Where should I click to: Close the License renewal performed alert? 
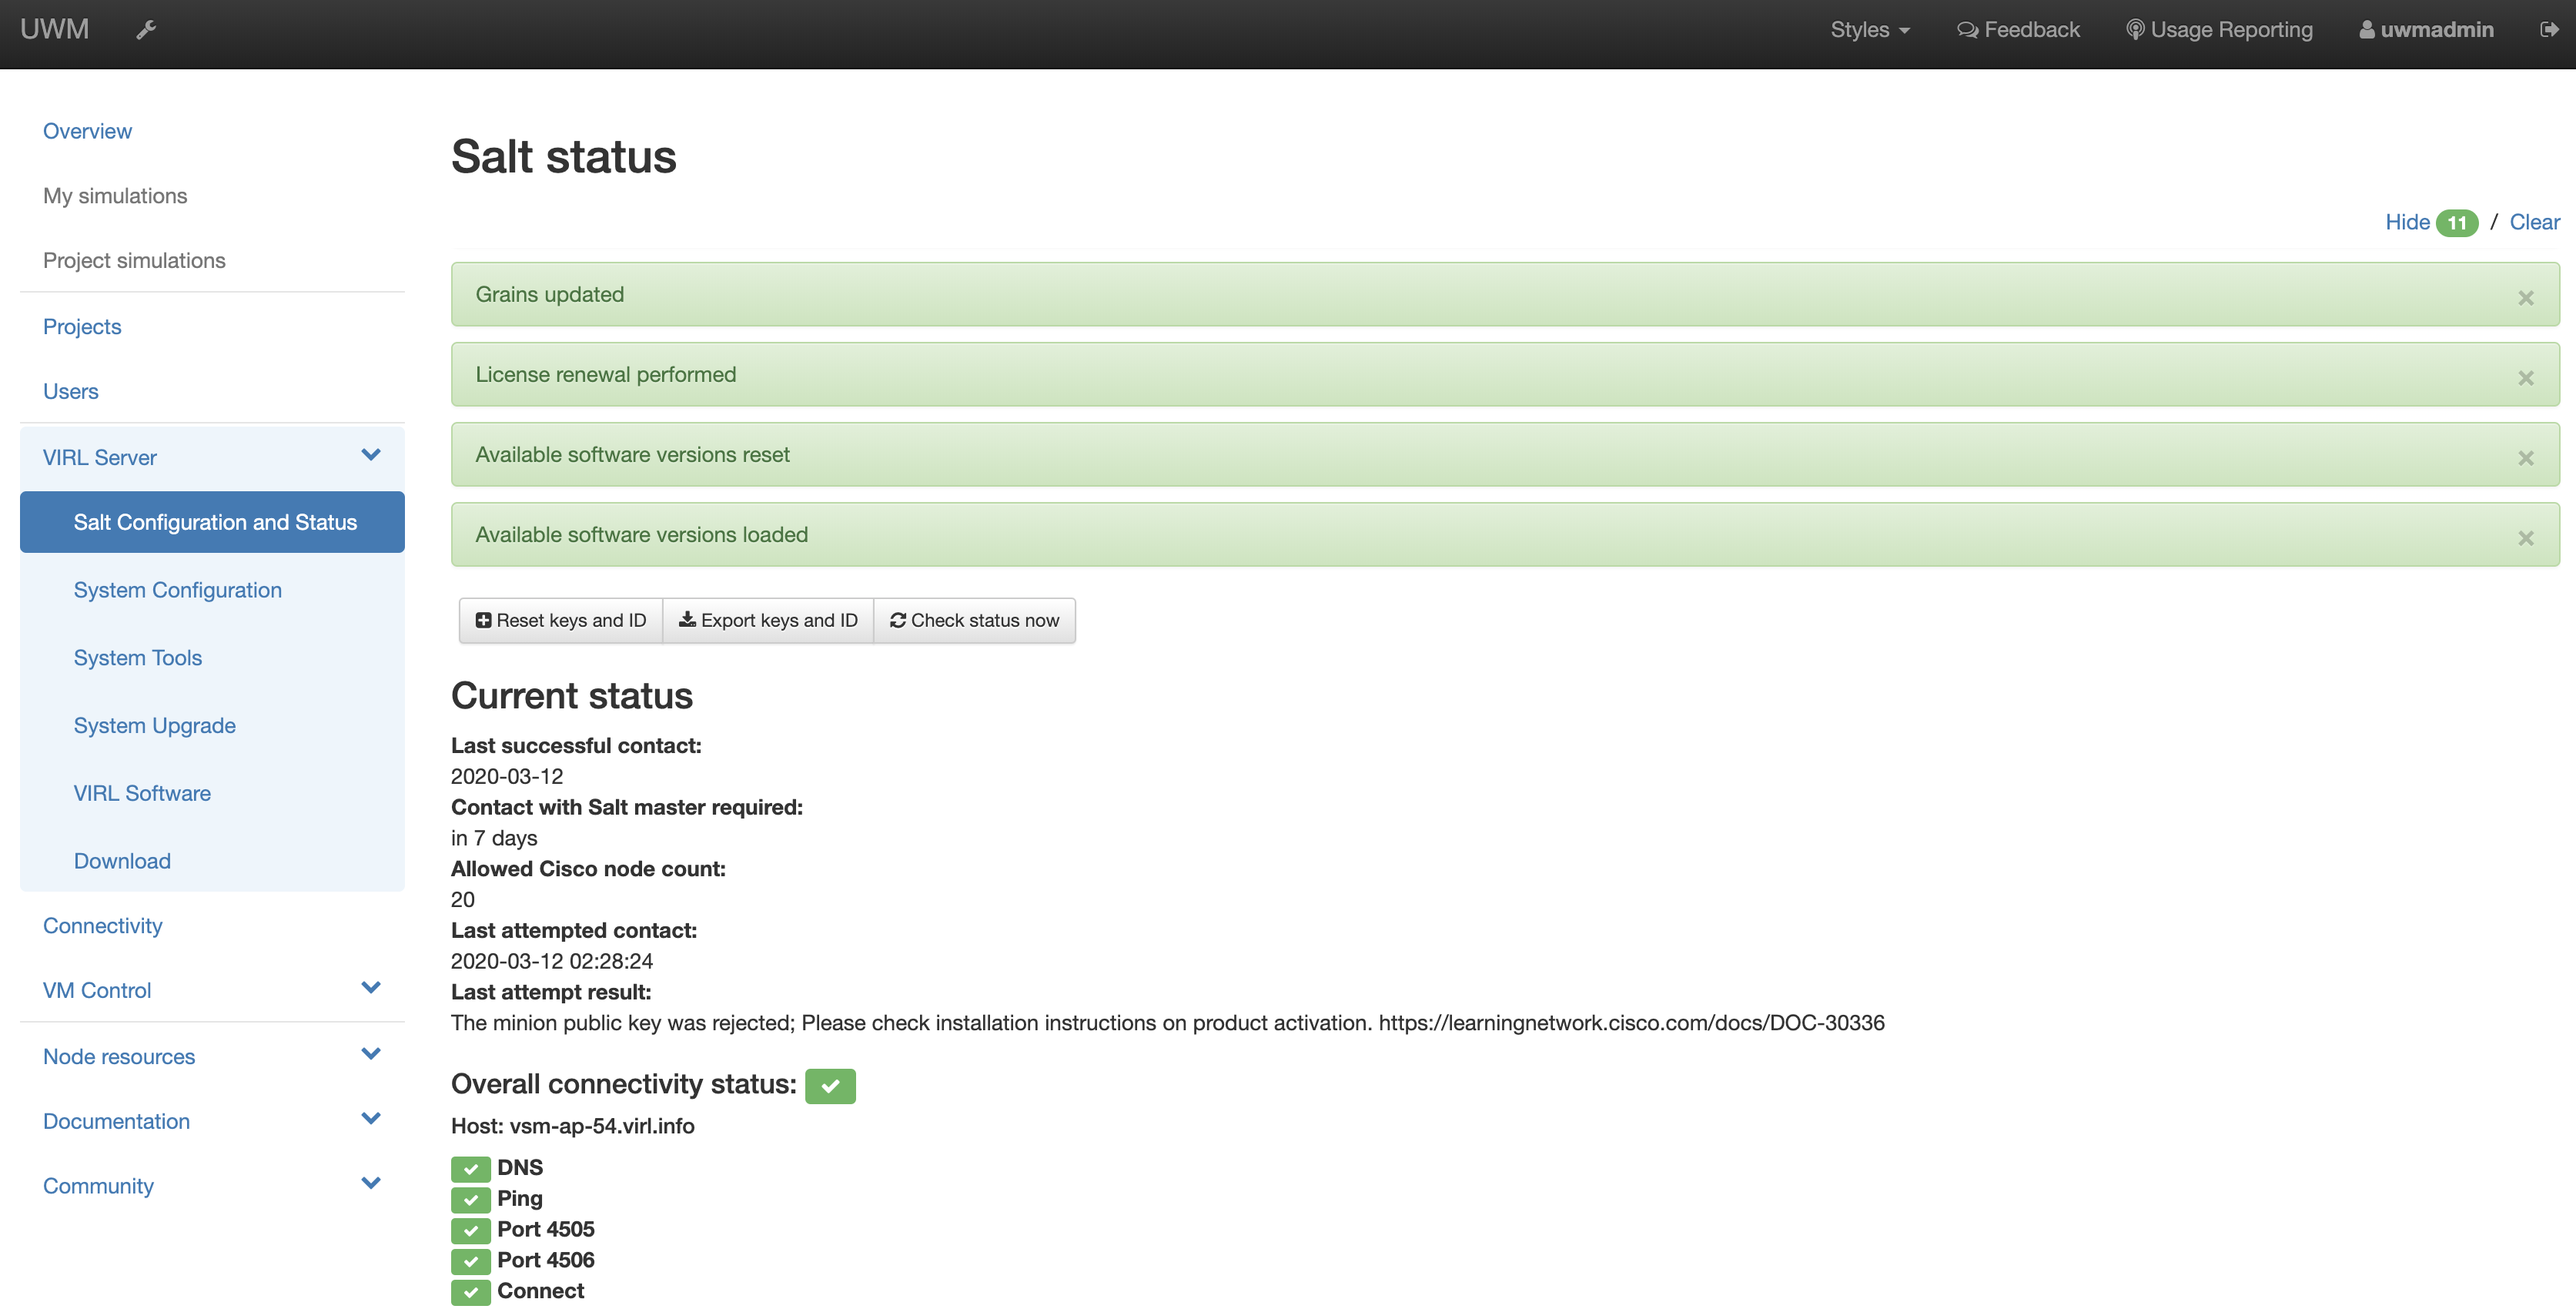pyautogui.click(x=2525, y=378)
